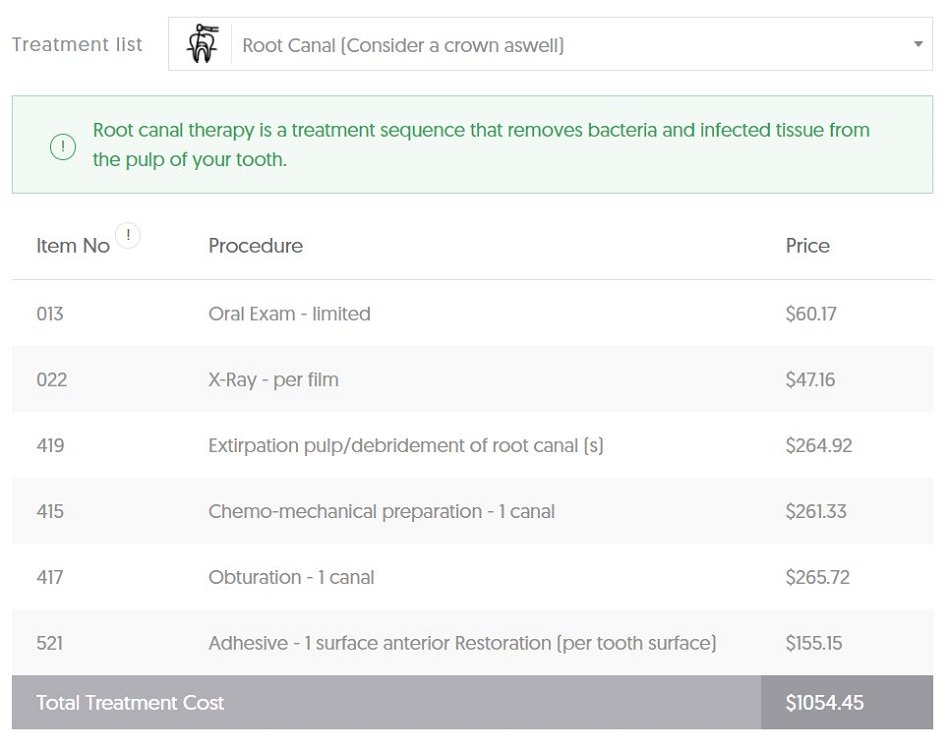The width and height of the screenshot is (950, 749).
Task: Click item number 419
Action: coord(50,445)
